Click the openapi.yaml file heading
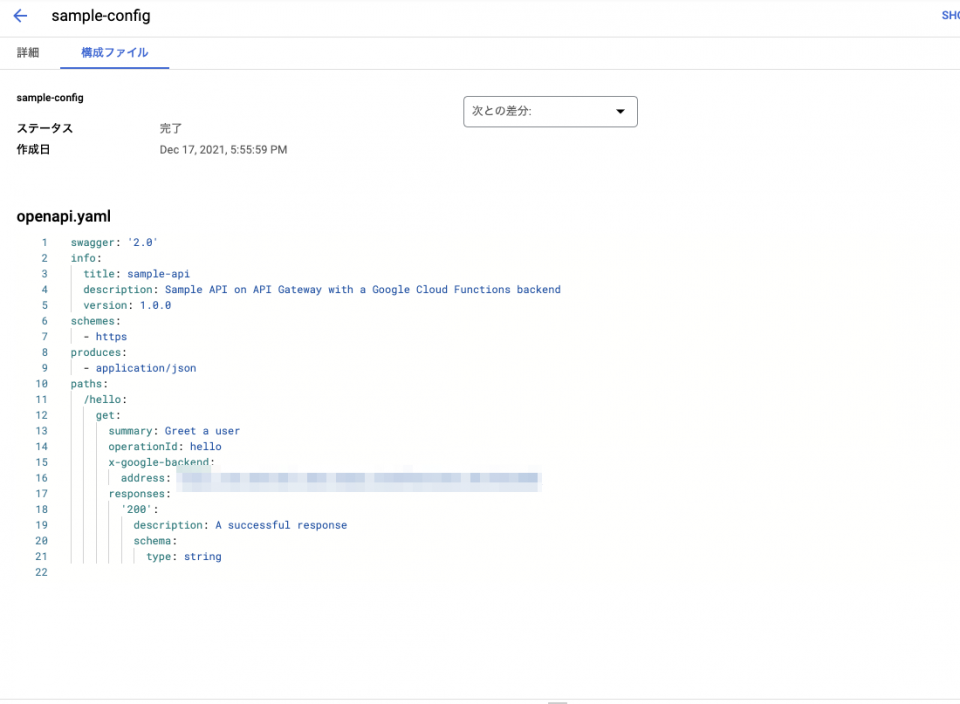 (63, 216)
